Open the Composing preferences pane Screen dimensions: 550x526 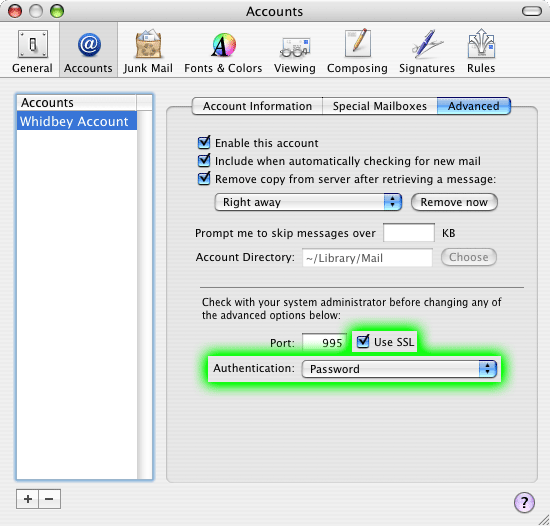click(x=357, y=51)
